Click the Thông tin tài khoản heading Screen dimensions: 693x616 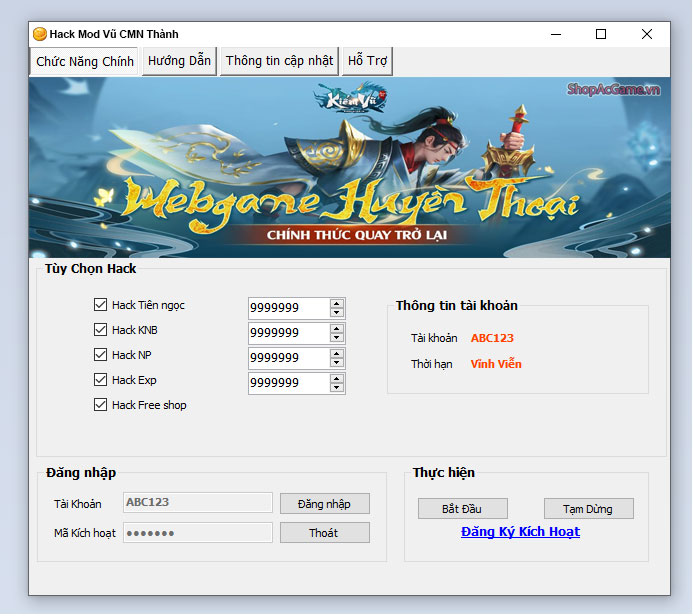click(457, 305)
